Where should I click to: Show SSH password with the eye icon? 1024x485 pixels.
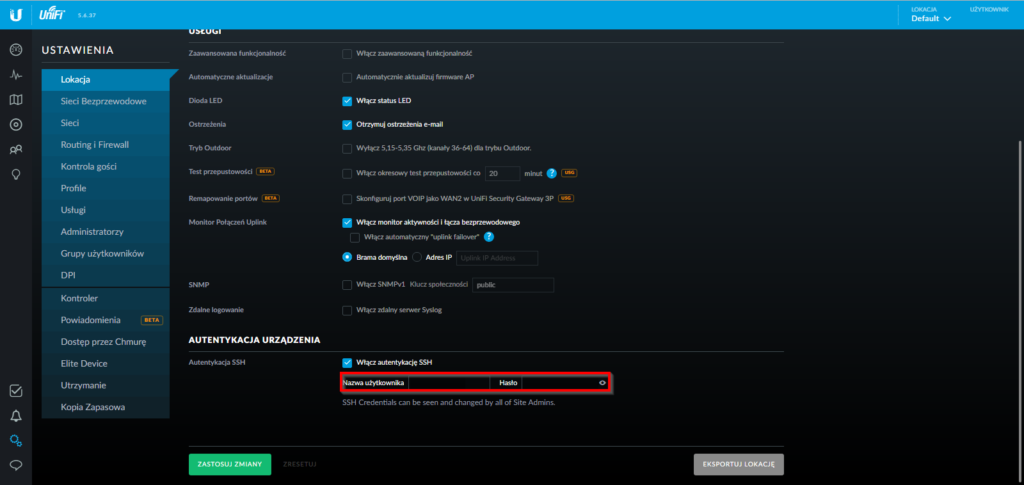pos(603,383)
